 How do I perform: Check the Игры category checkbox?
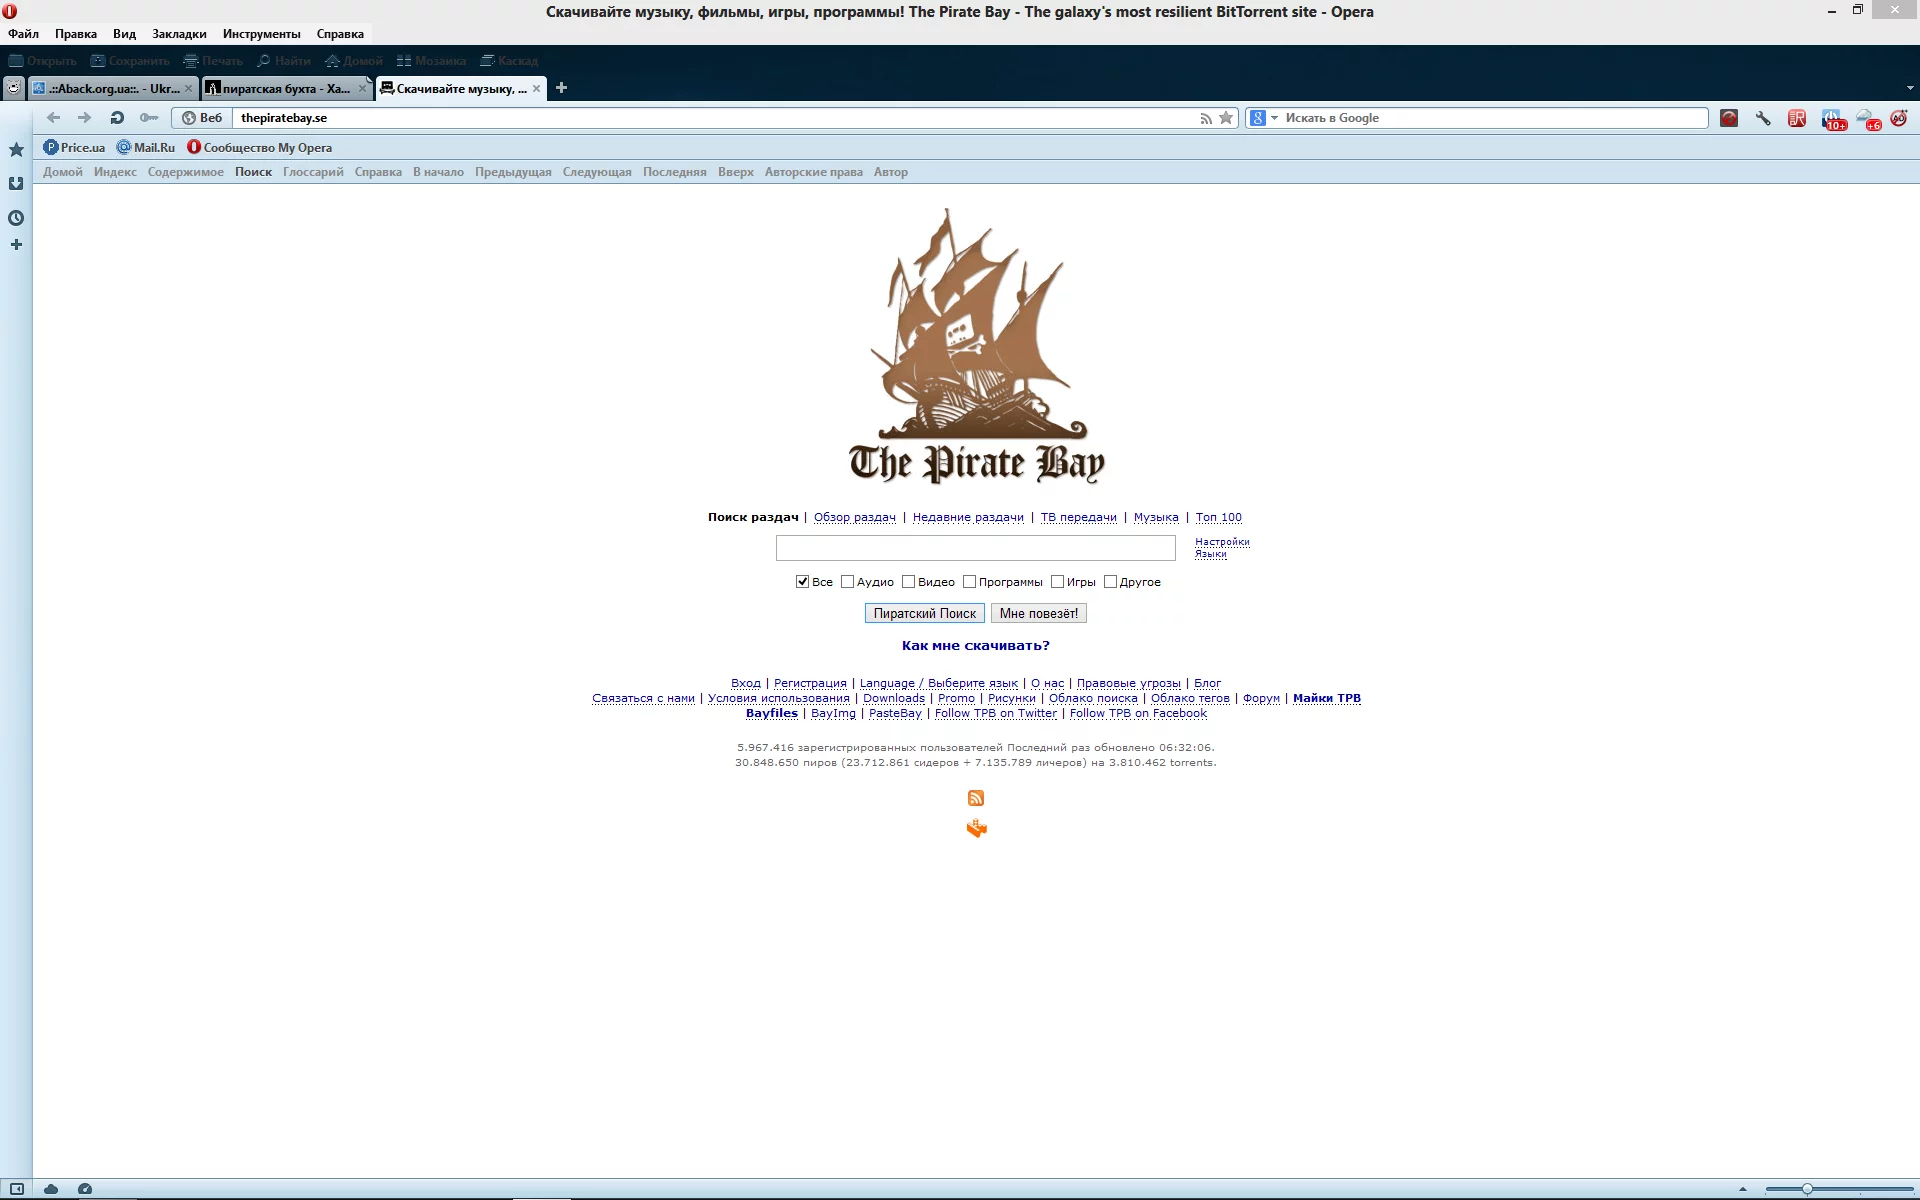1057,582
